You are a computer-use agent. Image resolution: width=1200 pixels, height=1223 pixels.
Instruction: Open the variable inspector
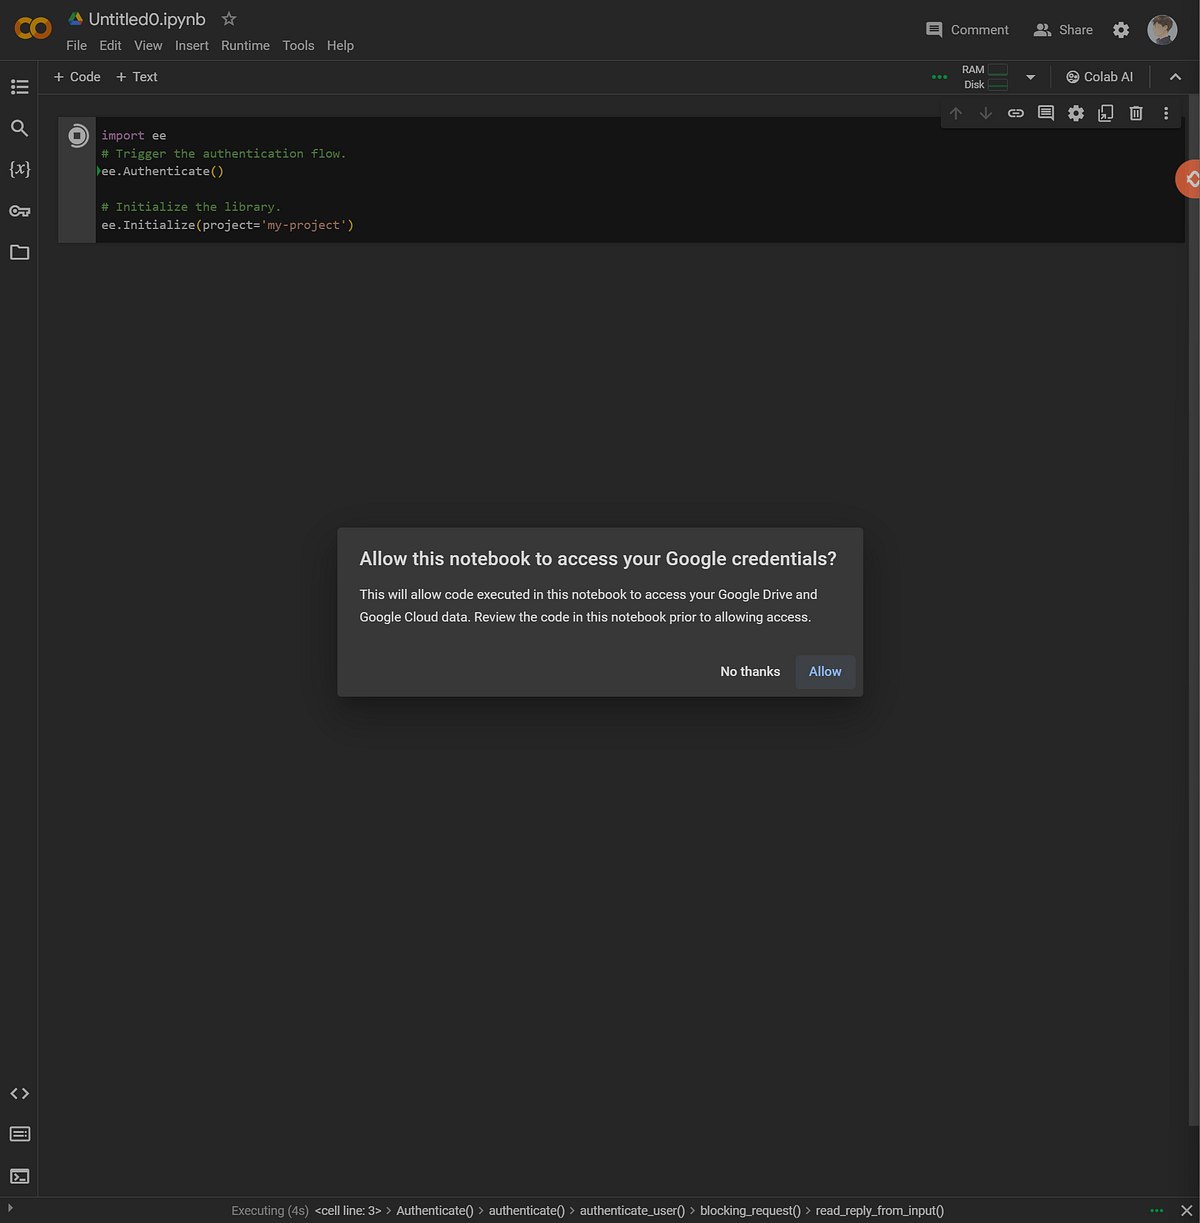tap(19, 169)
